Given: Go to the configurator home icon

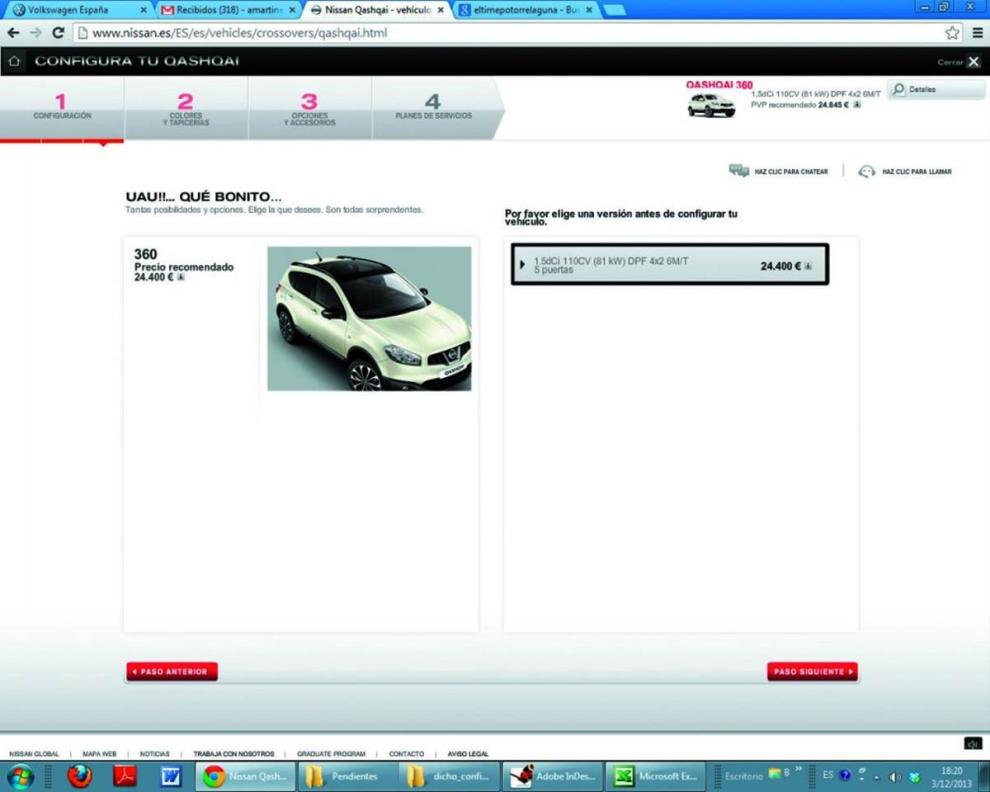Looking at the screenshot, I should pyautogui.click(x=14, y=61).
